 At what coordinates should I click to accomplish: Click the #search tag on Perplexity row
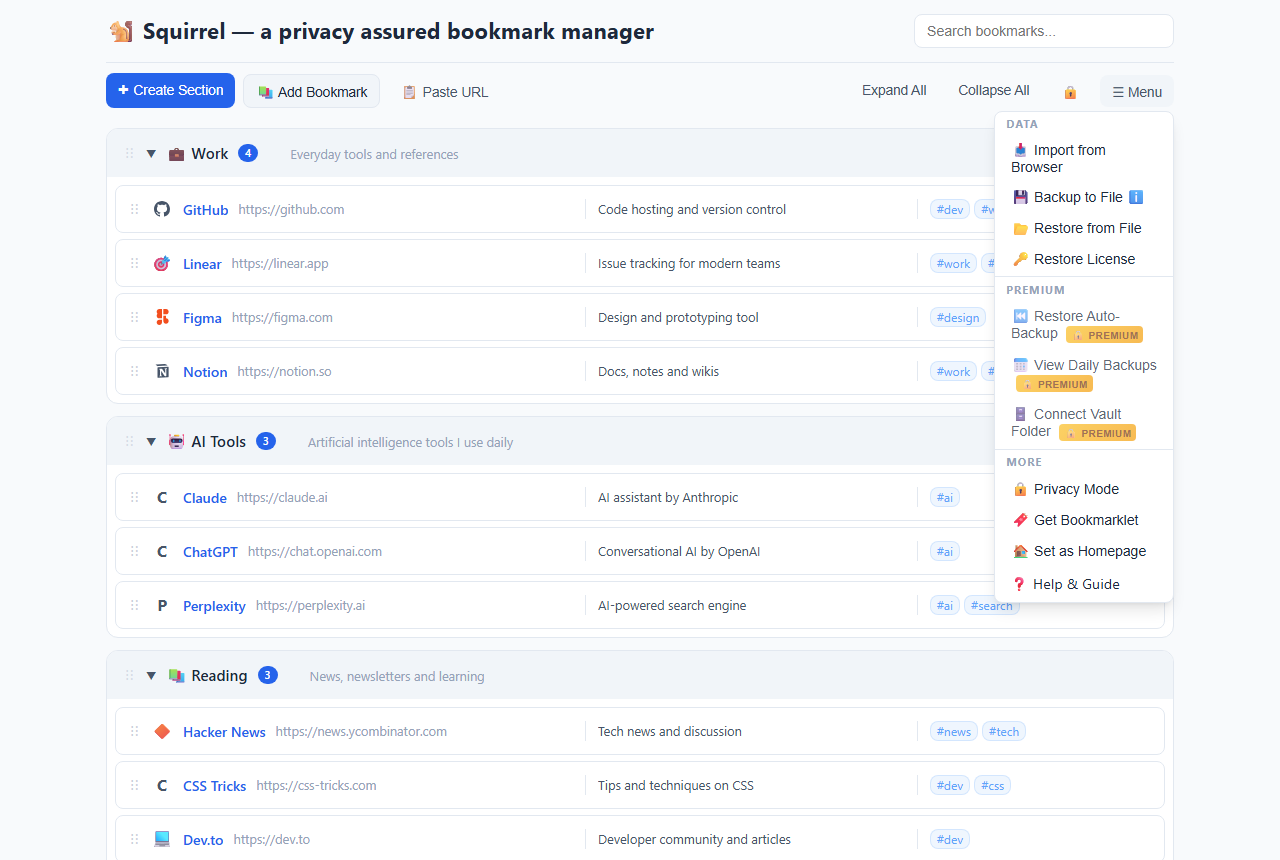coord(992,605)
